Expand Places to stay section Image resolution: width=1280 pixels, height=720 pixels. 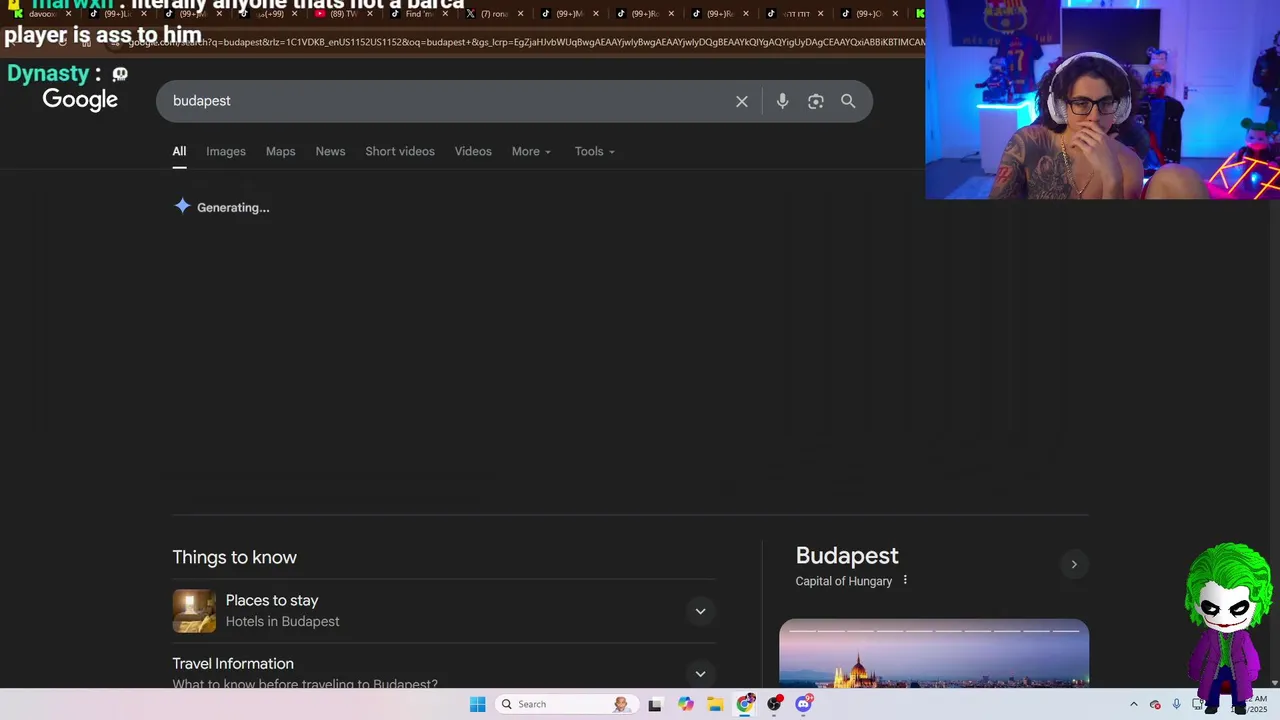(700, 611)
